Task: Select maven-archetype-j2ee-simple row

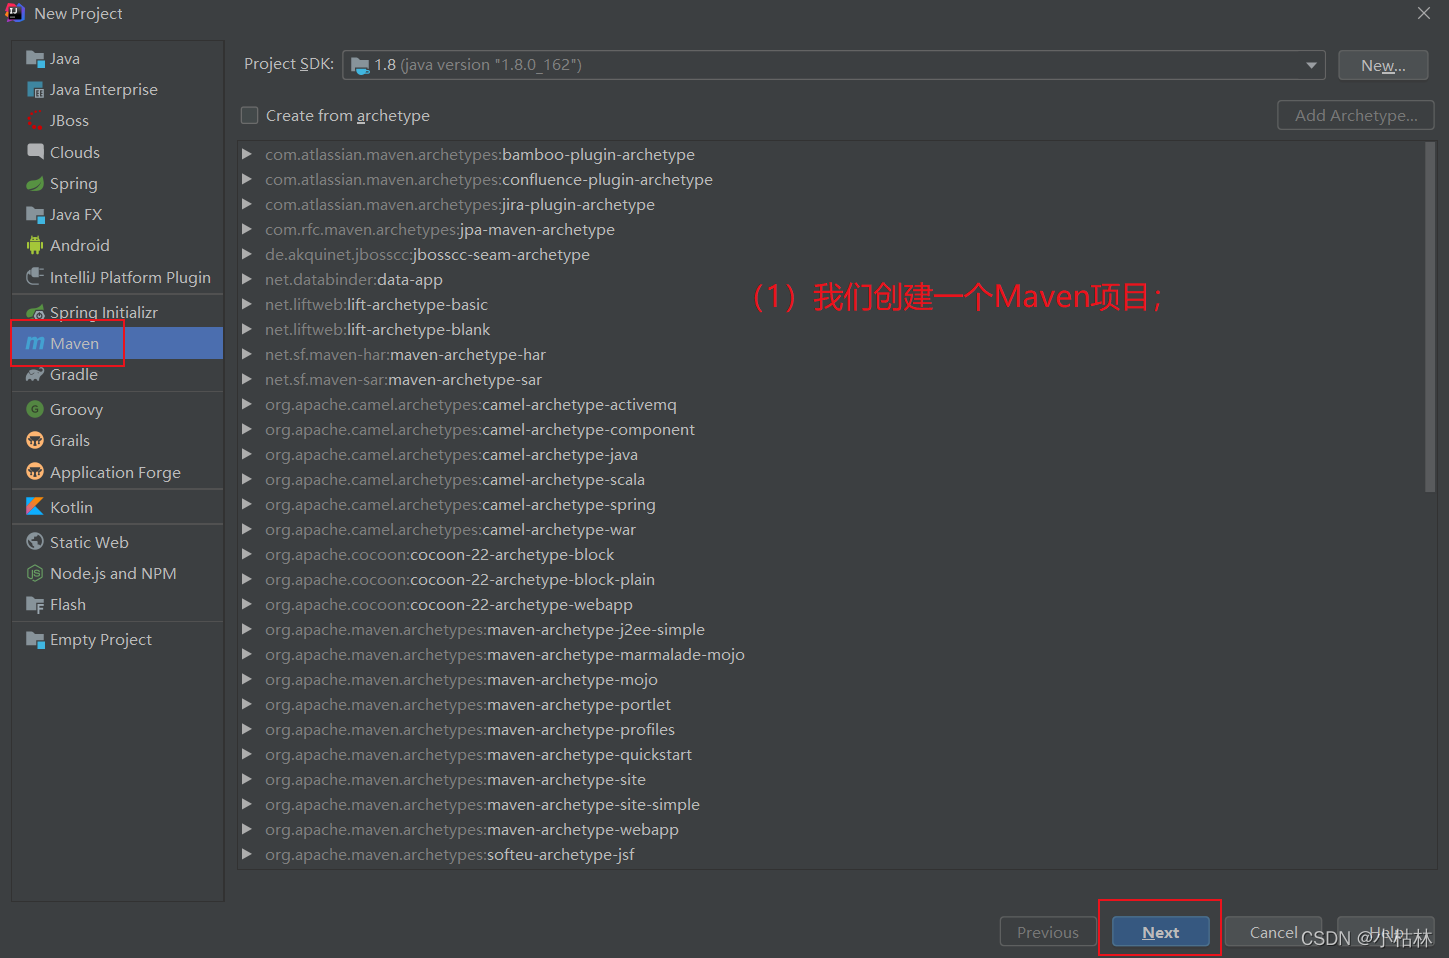Action: pyautogui.click(x=830, y=630)
